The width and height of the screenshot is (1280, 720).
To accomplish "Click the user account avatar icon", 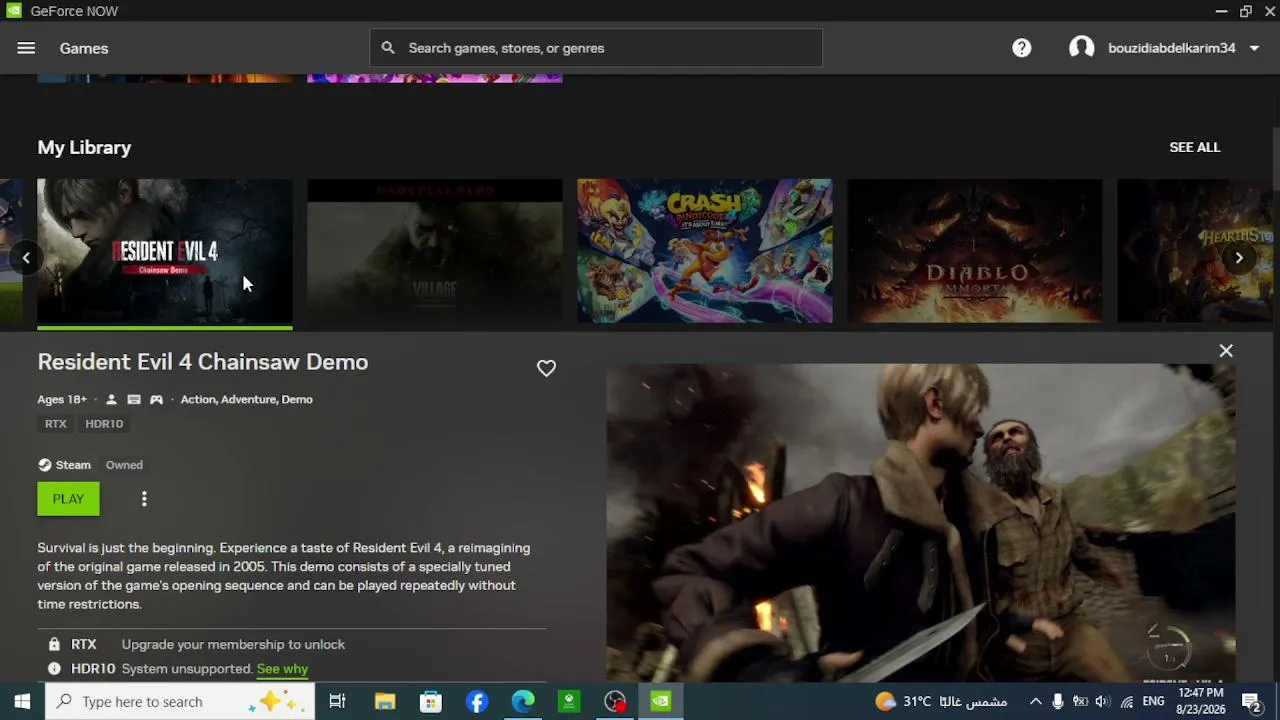I will pos(1081,48).
